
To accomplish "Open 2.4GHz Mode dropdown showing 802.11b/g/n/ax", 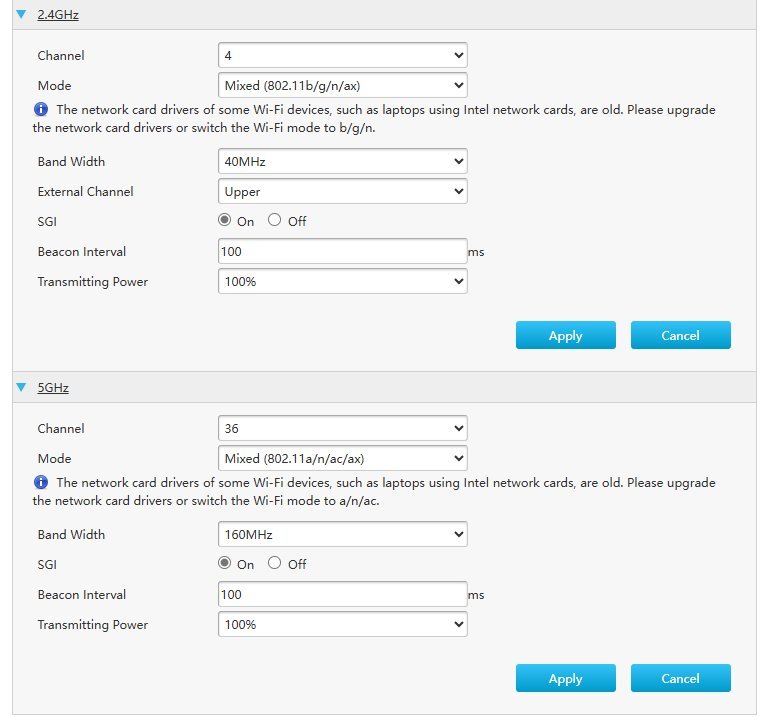I will pyautogui.click(x=342, y=85).
